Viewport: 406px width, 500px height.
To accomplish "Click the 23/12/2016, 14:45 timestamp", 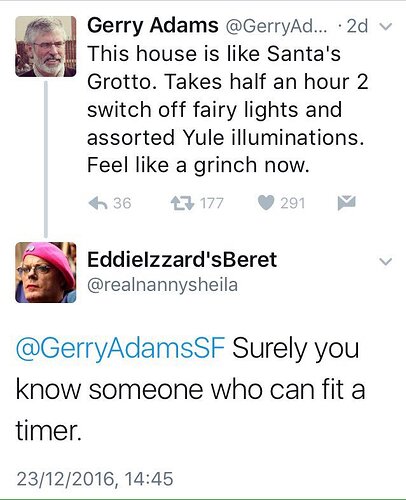I will point(95,479).
